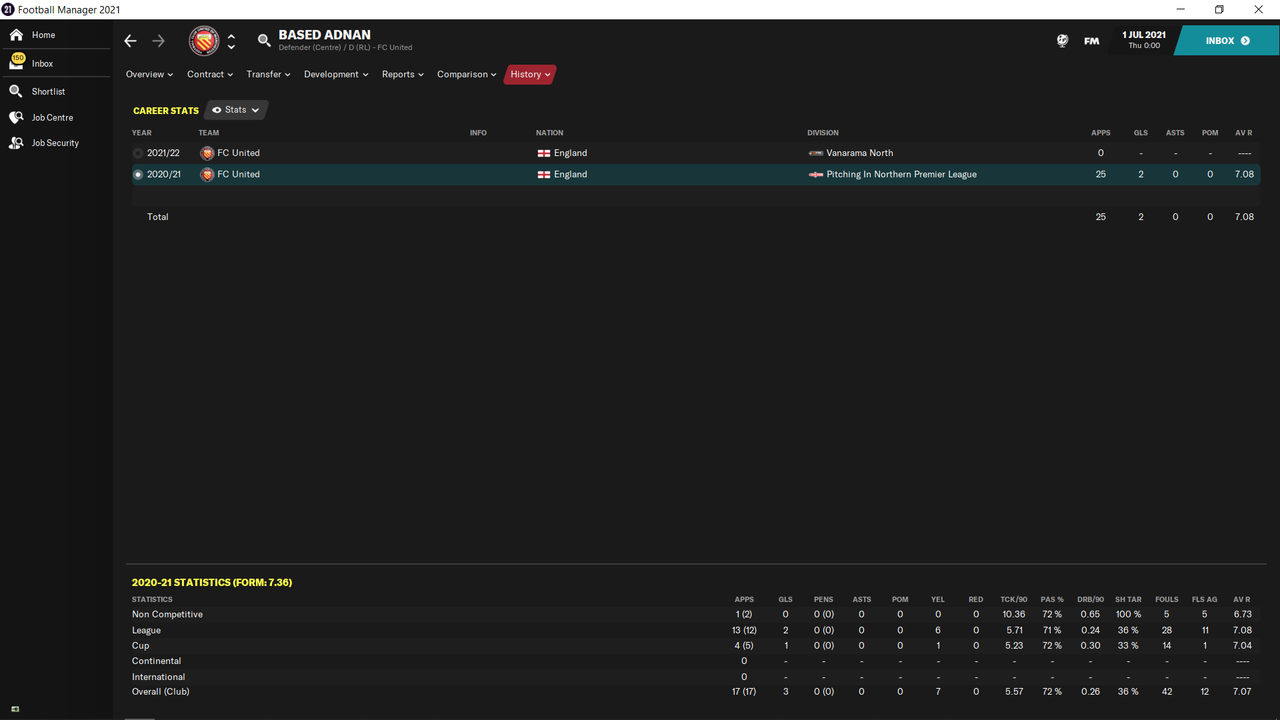The height and width of the screenshot is (720, 1280).
Task: Select the 2020/21 season radio button
Action: pos(138,174)
